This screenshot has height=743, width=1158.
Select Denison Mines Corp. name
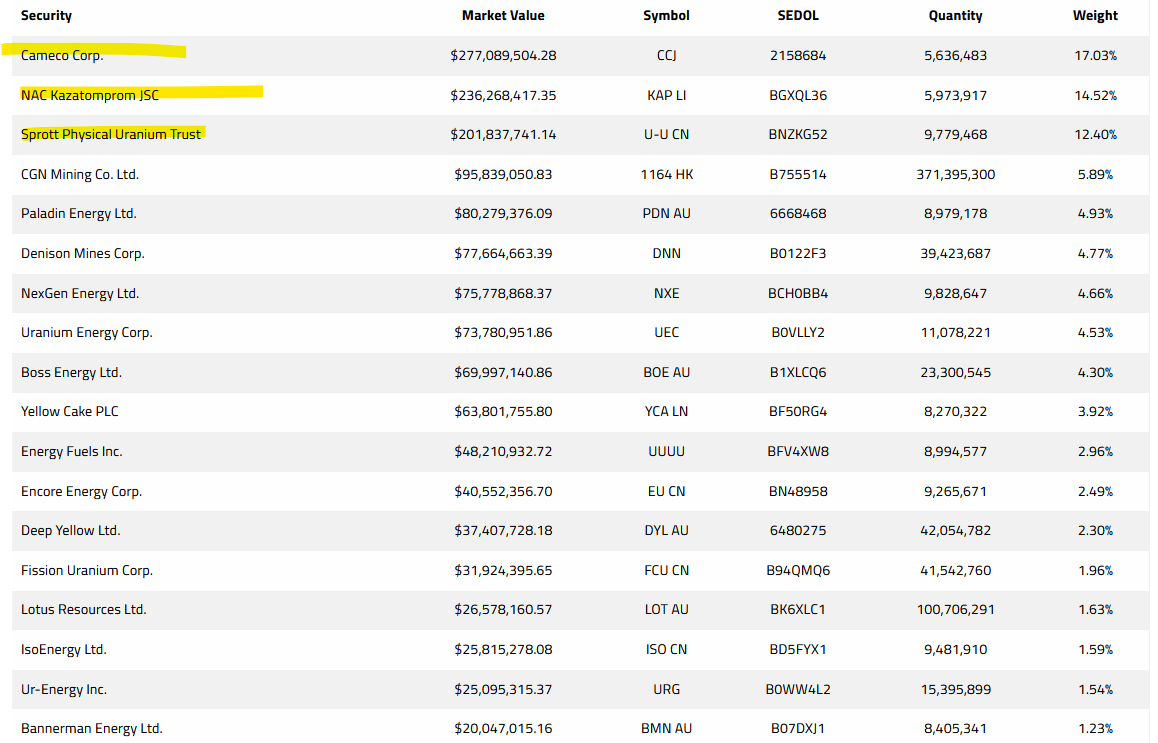(83, 253)
